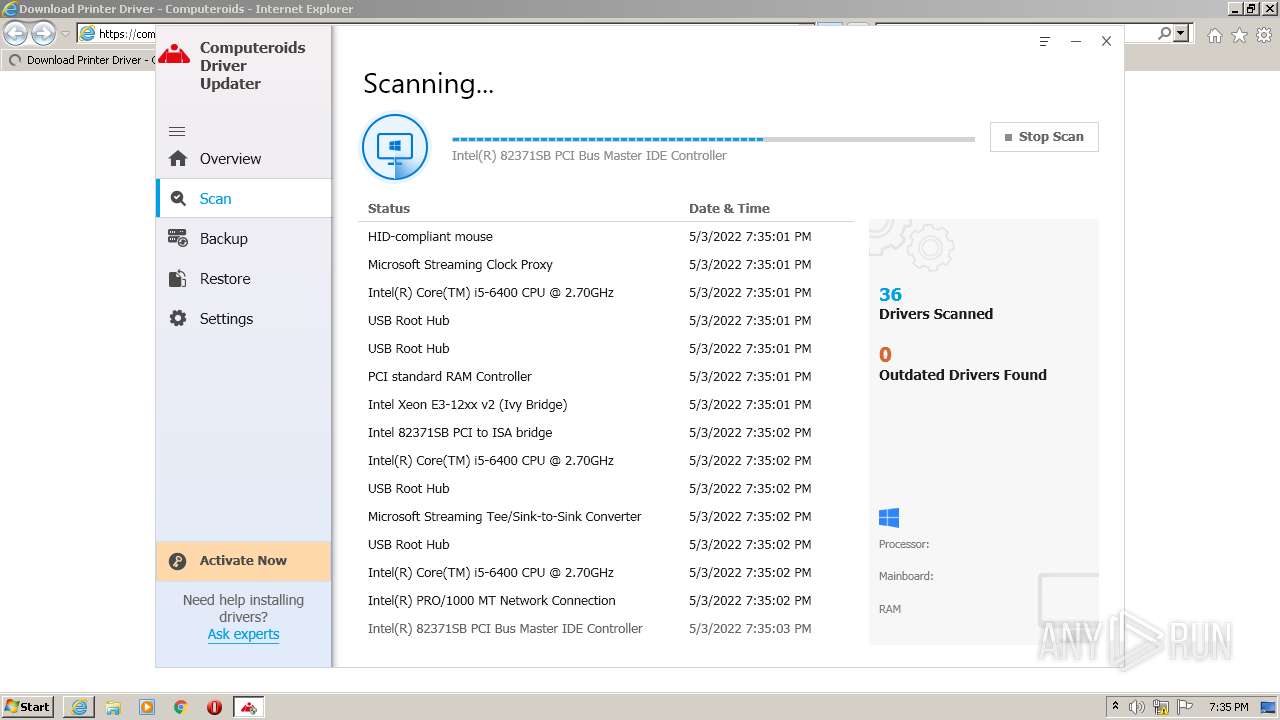
Task: Open Internet Explorer home icon
Action: tap(1214, 35)
